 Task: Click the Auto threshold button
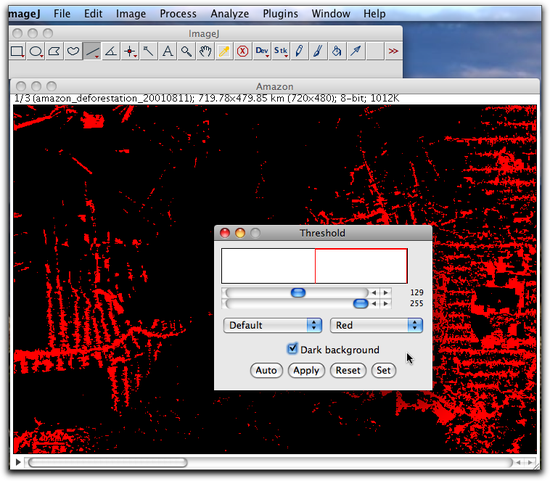click(266, 370)
